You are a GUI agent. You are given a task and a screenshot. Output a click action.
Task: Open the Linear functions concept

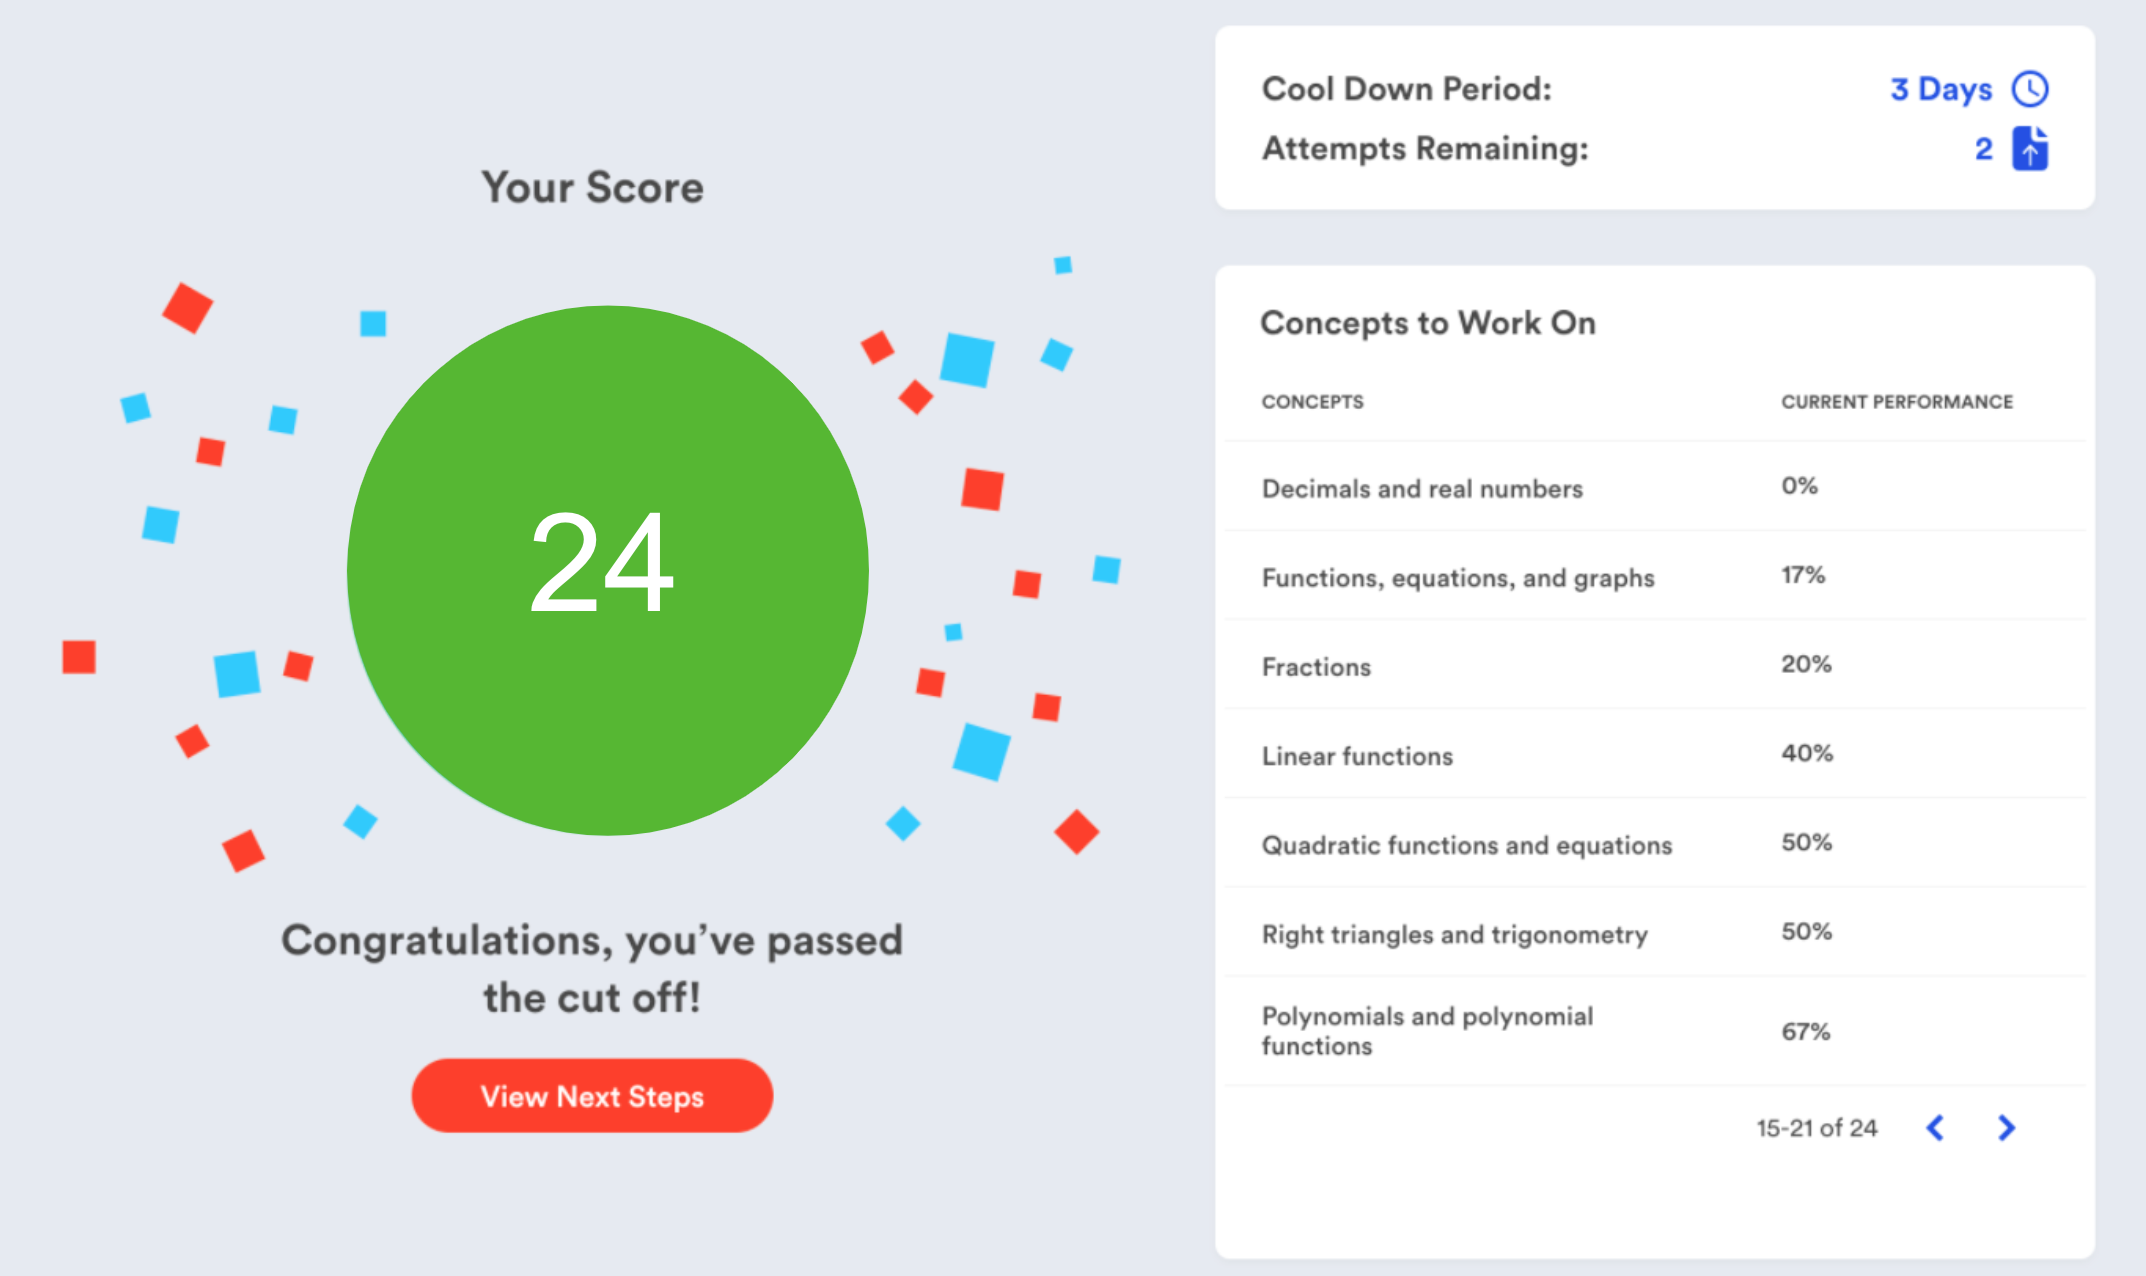pos(1357,756)
